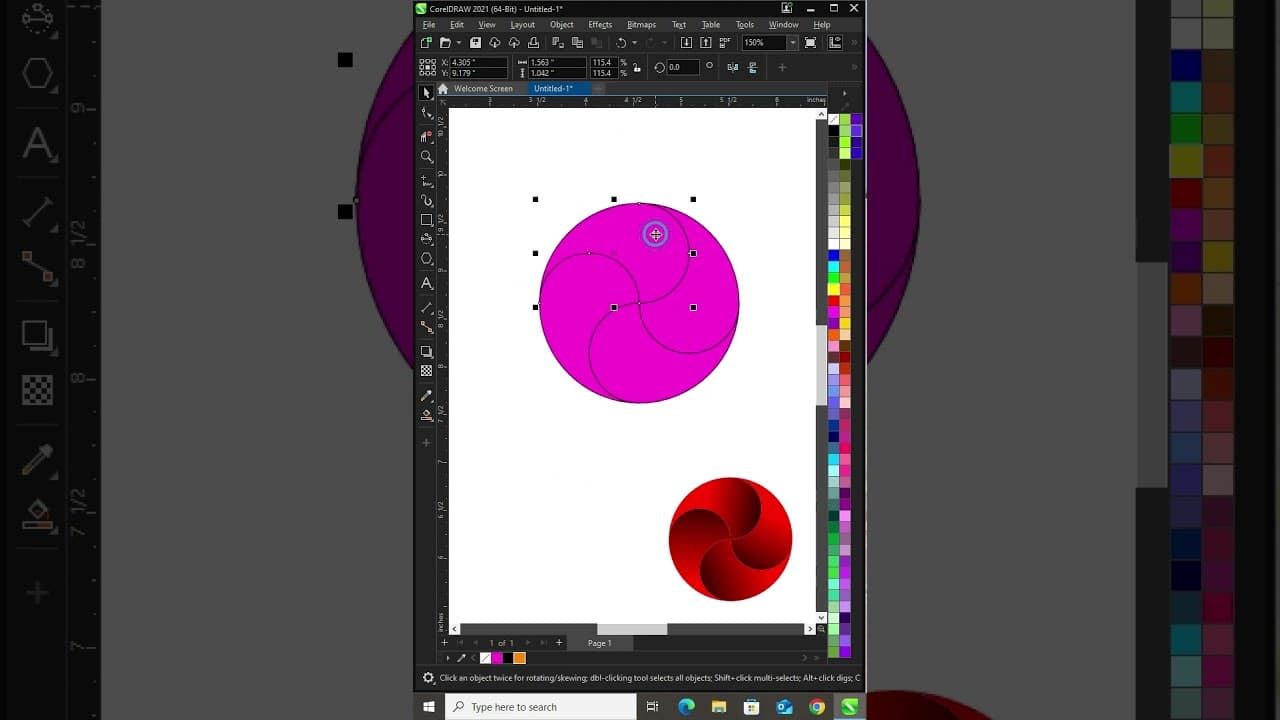Click the status bar settings gear
This screenshot has height=720, width=1280.
428,678
